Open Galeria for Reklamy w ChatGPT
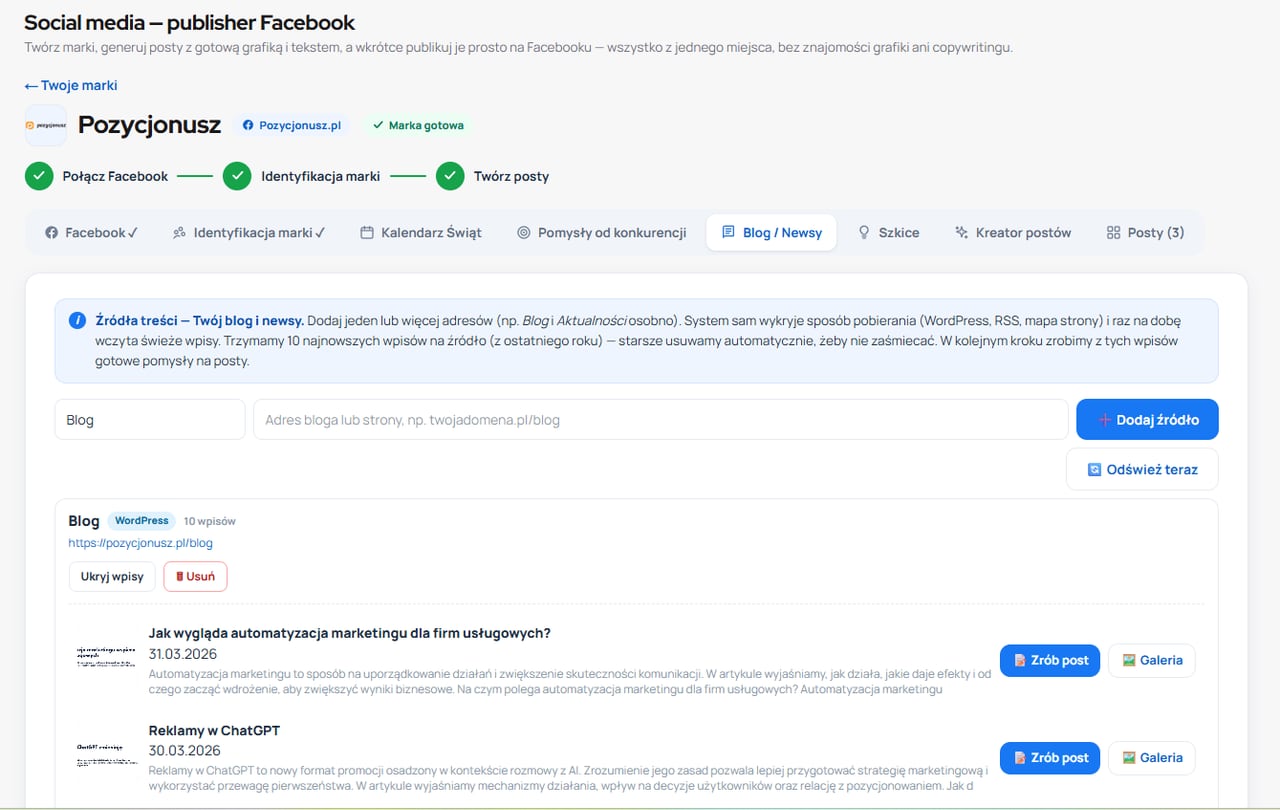The image size is (1280, 810). [x=1152, y=757]
